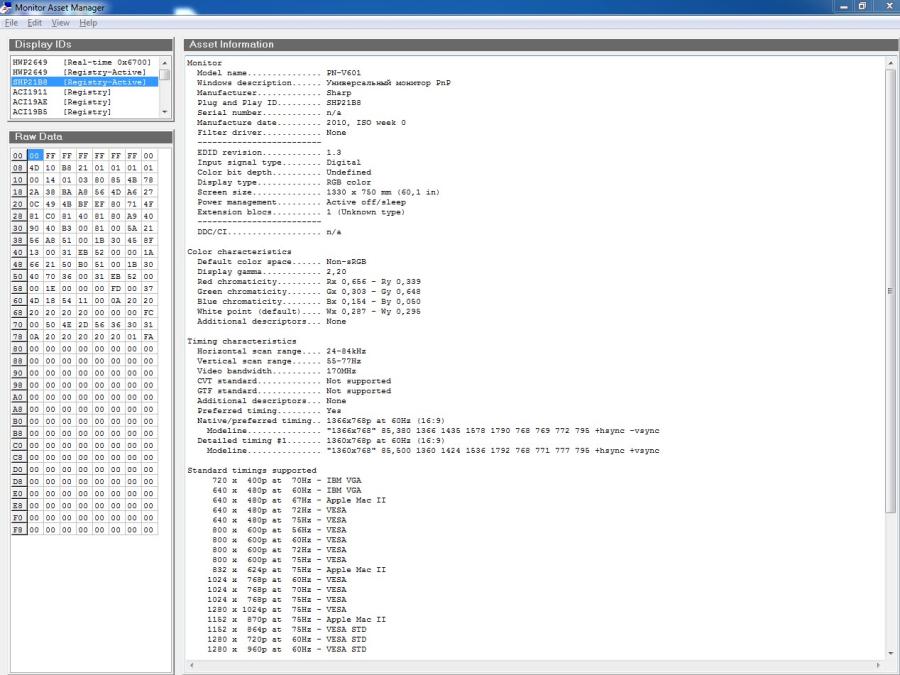This screenshot has width=900, height=675.
Task: Open the Edit menu
Action: point(35,22)
